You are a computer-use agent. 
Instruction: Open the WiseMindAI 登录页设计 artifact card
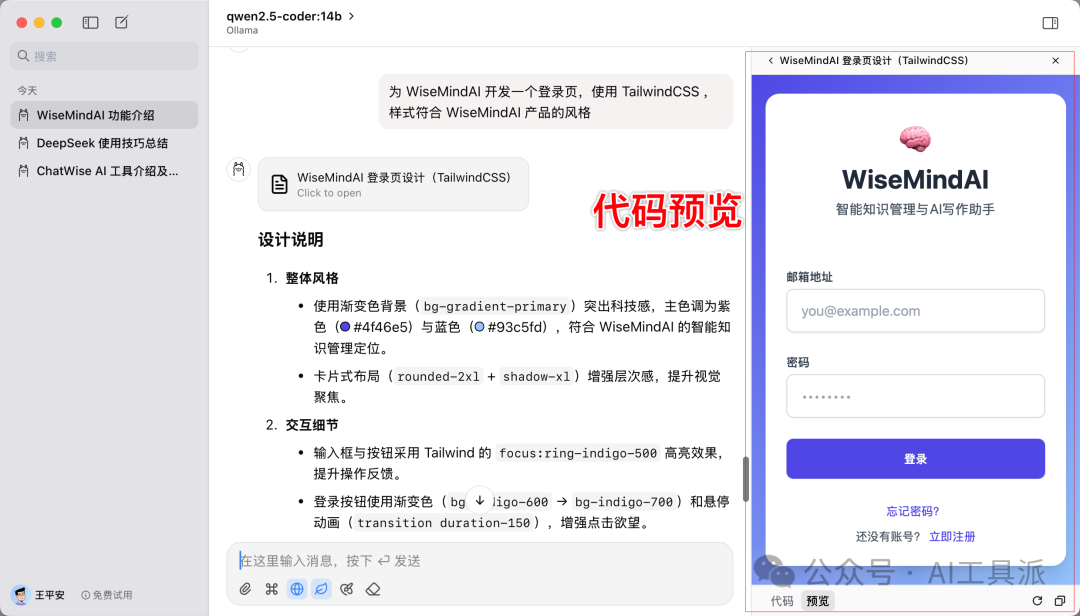pos(393,184)
